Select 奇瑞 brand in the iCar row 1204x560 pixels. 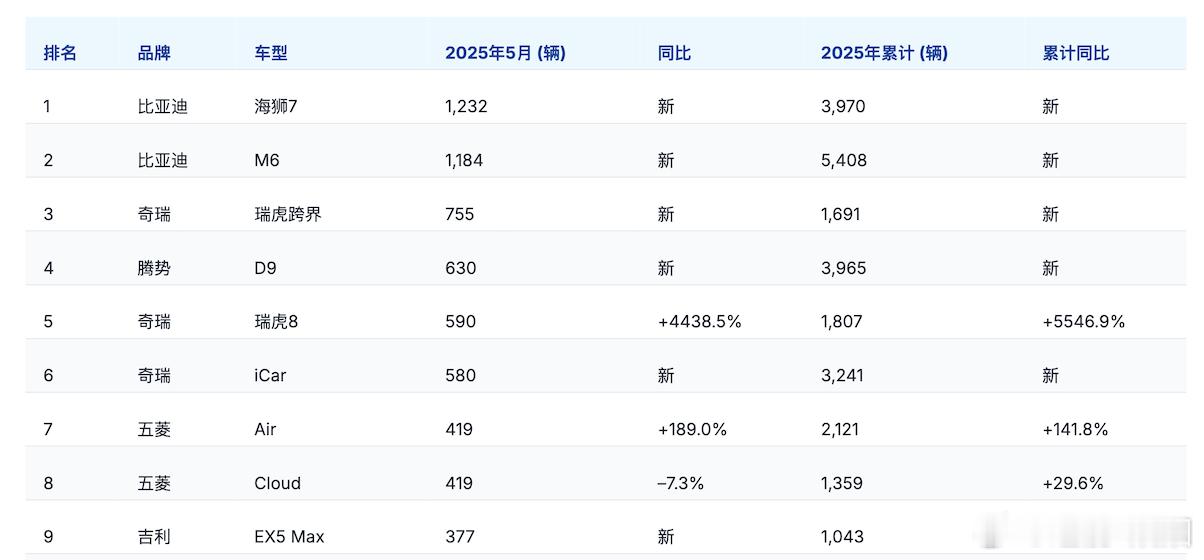click(154, 376)
